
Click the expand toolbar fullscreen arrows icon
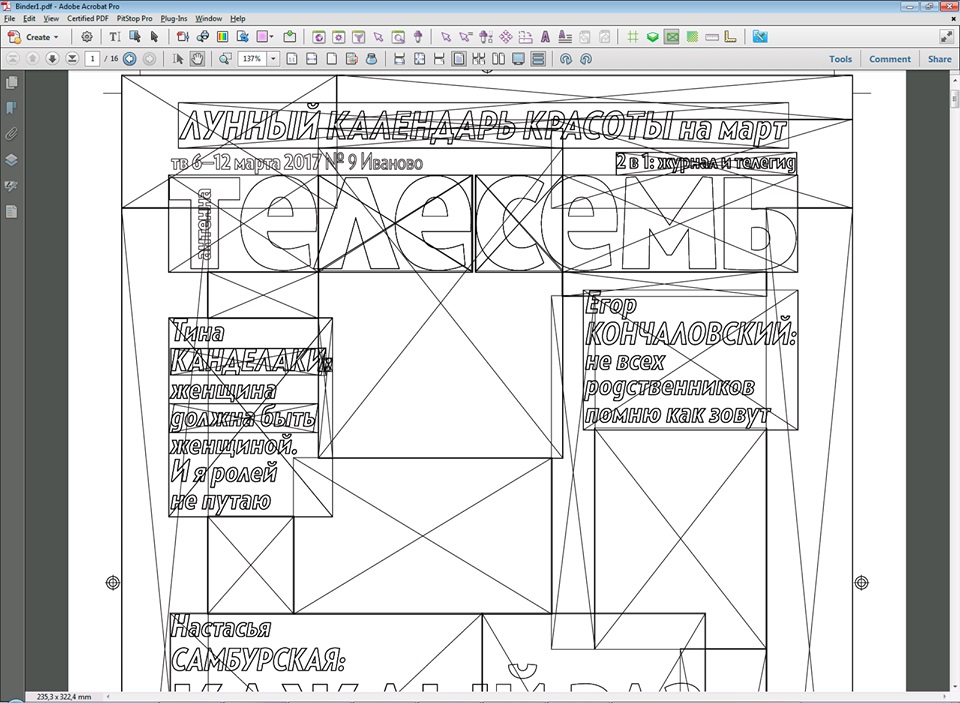point(947,37)
